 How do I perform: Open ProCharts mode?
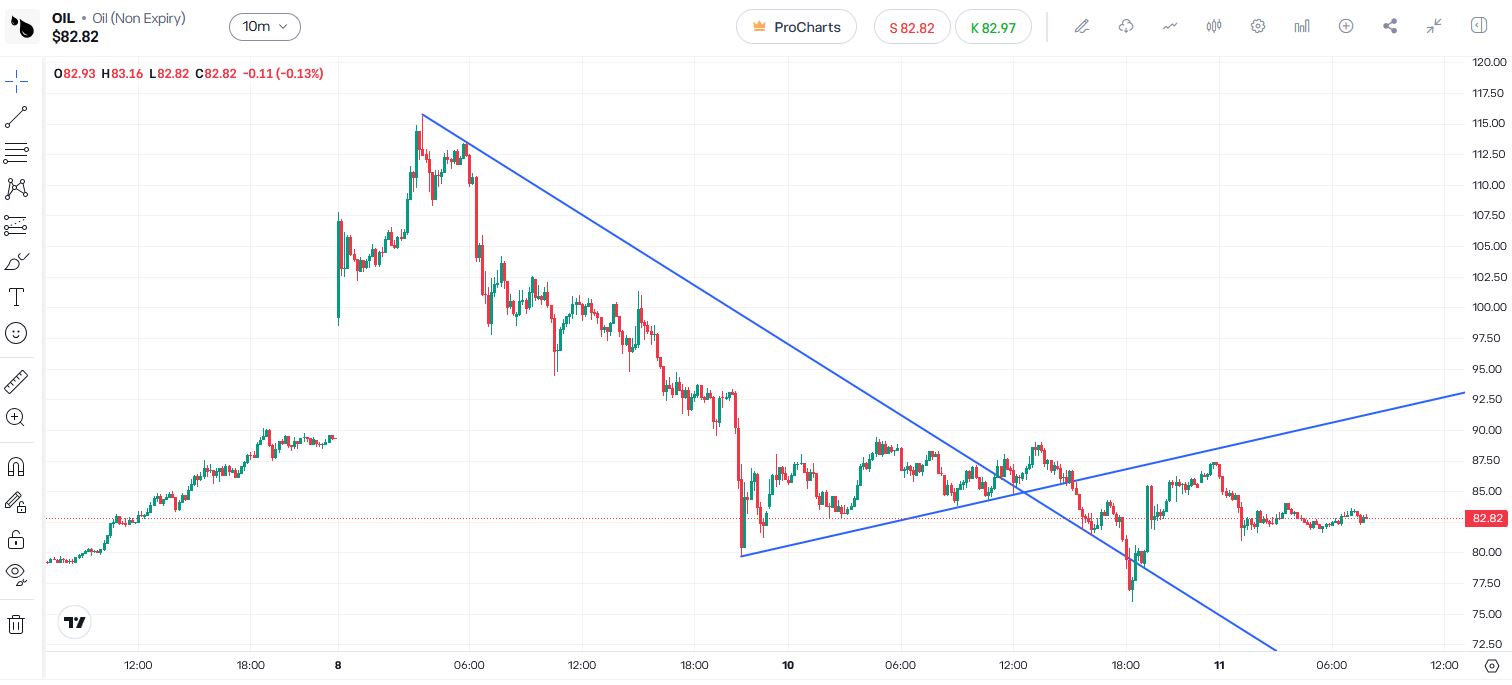(x=796, y=27)
